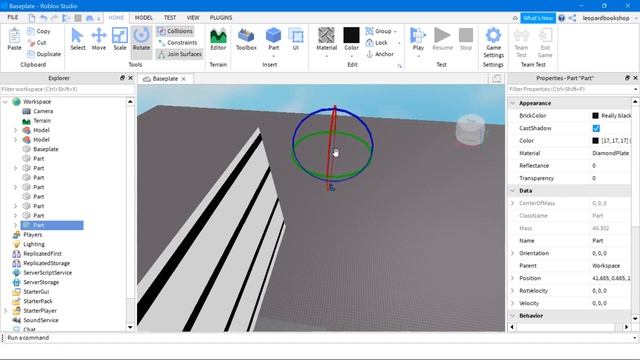Expand the Orientation property

click(513, 253)
